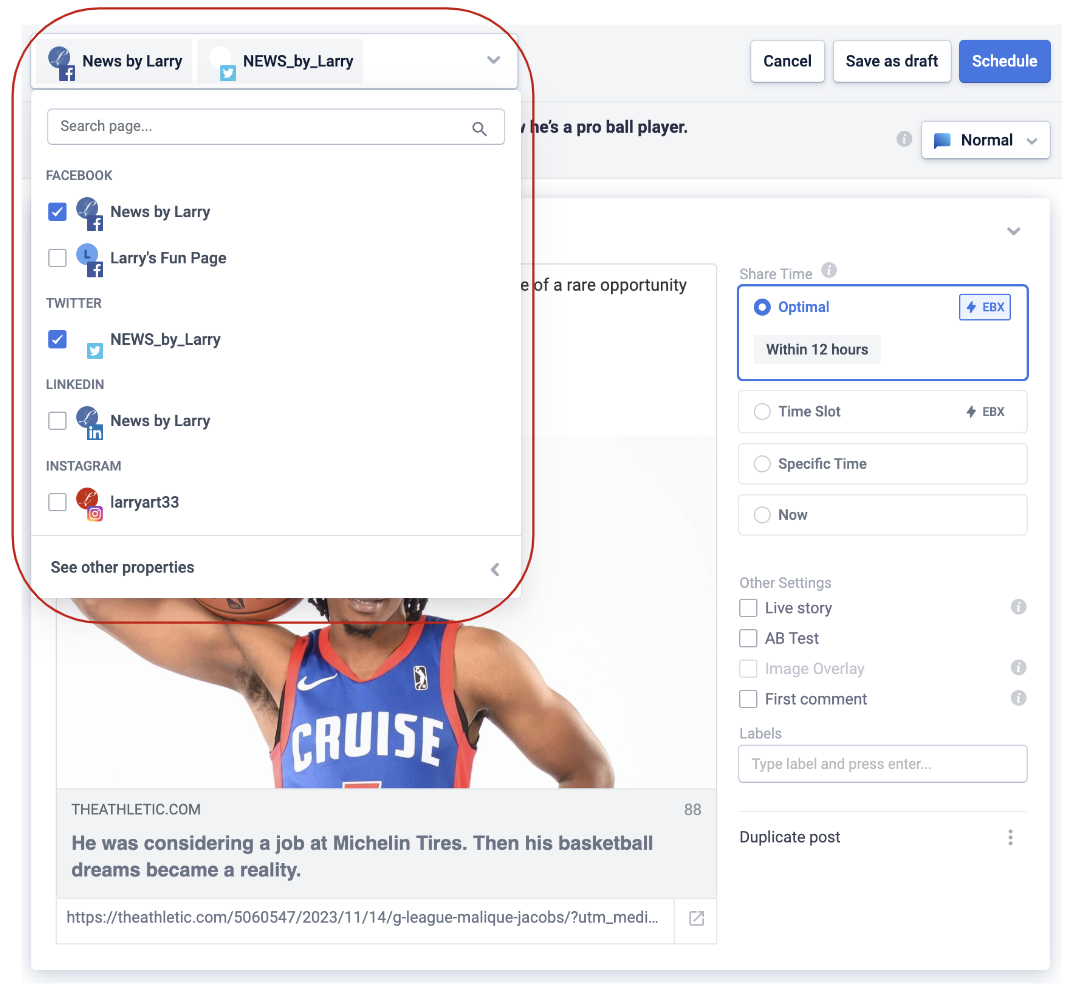The width and height of the screenshot is (1066, 984).
Task: Open See other properties
Action: pos(123,567)
